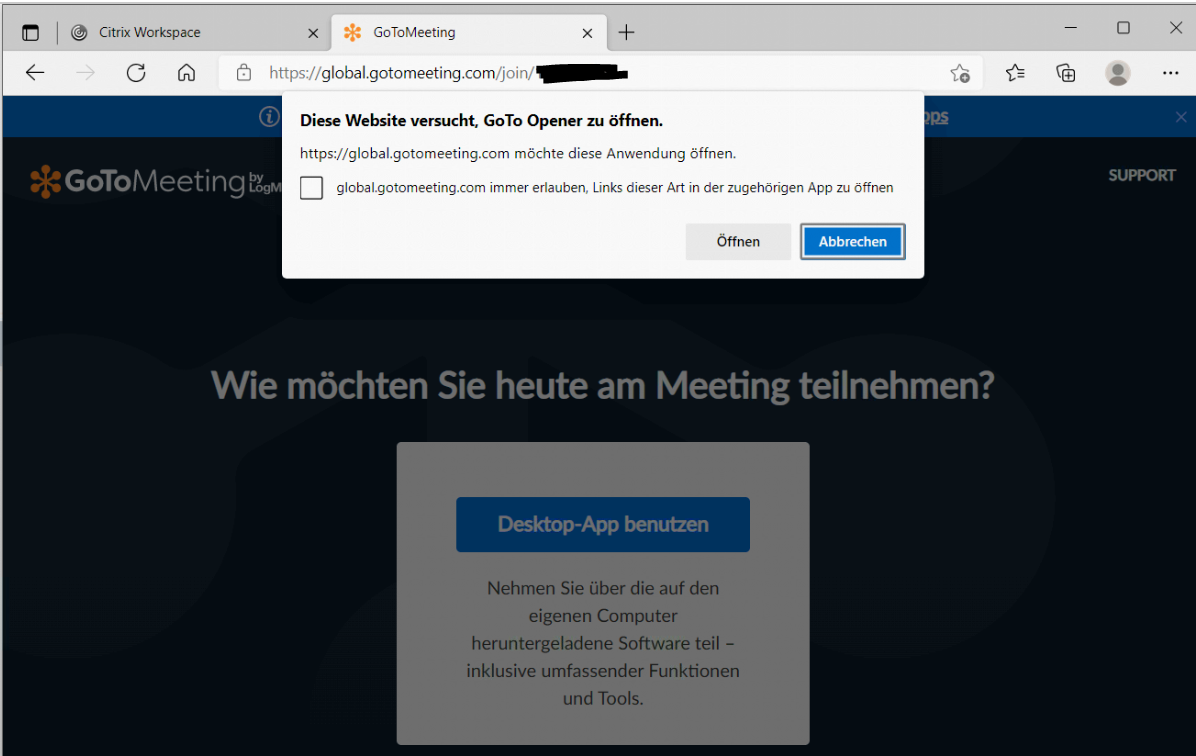1196x756 pixels.
Task: Click the address bar URL
Action: [x=448, y=73]
